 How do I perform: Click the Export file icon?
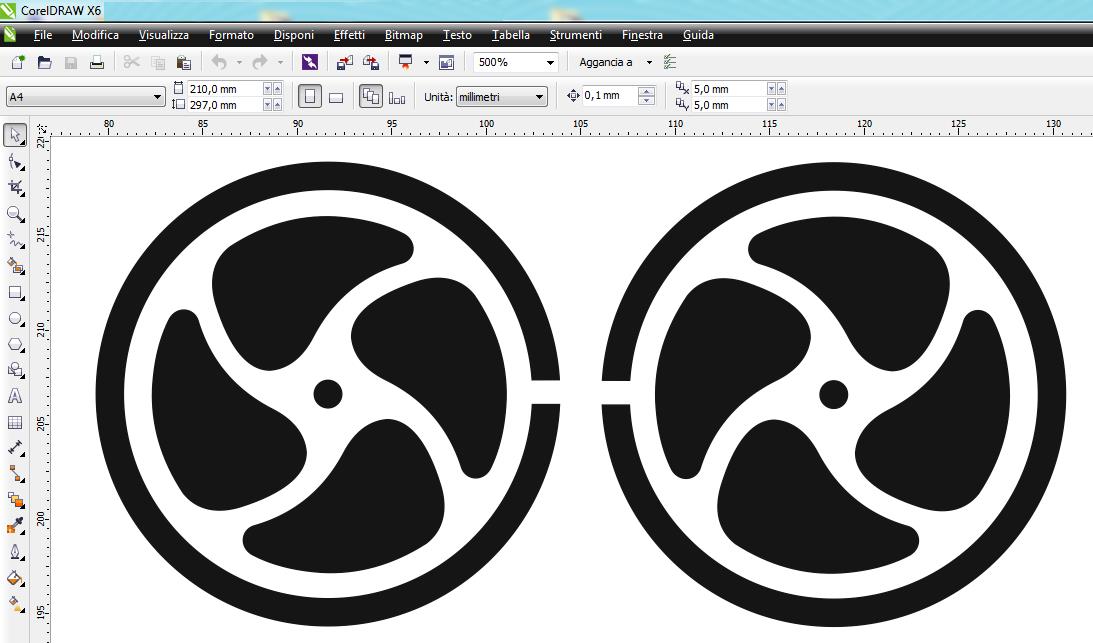(372, 63)
